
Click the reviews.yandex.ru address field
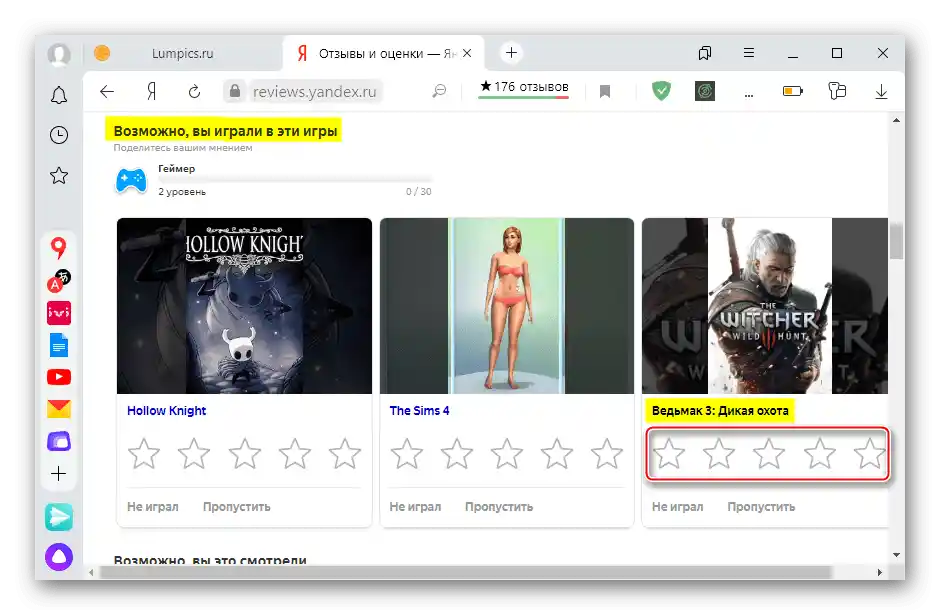[x=314, y=92]
